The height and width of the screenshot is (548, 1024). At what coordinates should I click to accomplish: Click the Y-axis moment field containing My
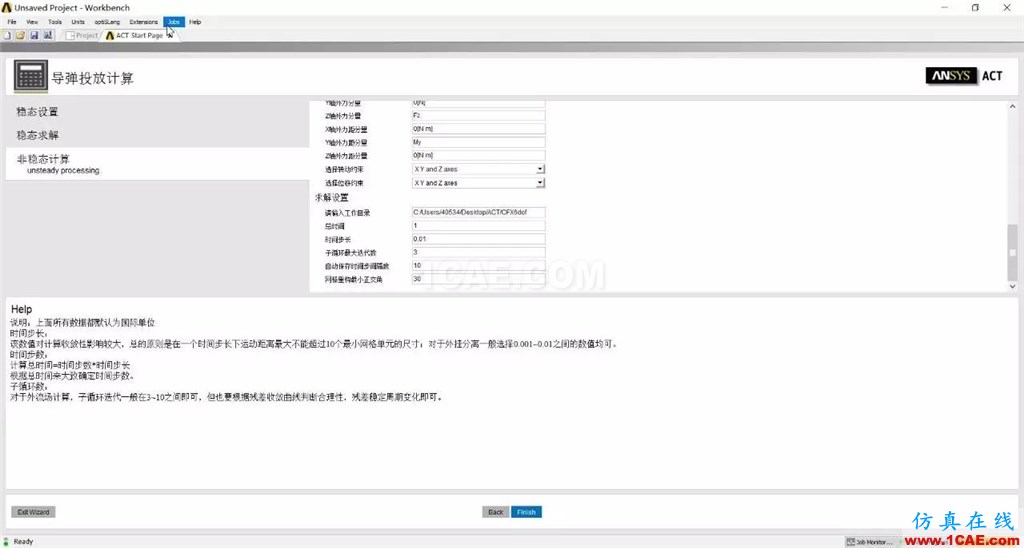coord(478,142)
